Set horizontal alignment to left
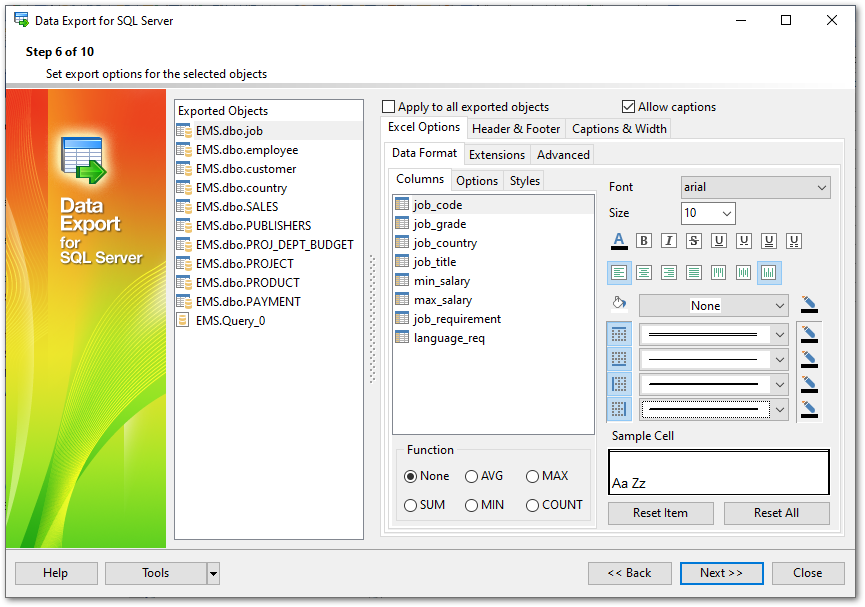 [619, 273]
